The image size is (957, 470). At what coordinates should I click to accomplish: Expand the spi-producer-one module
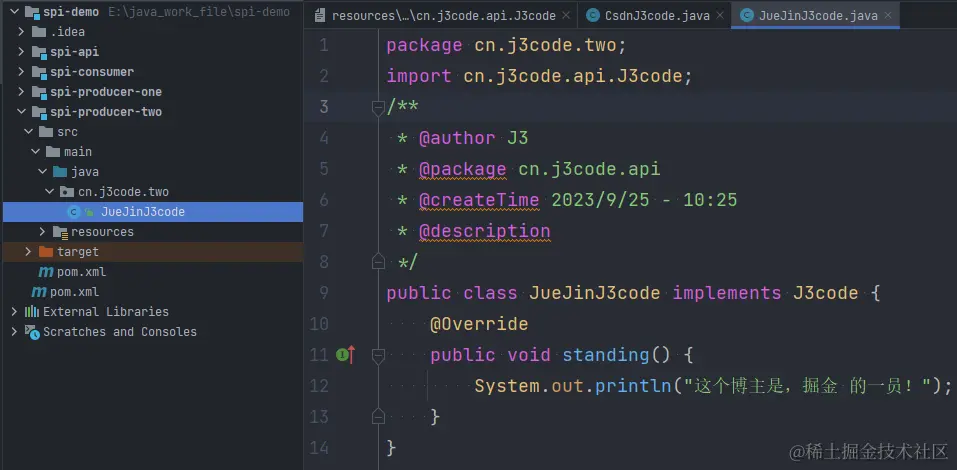[21, 92]
